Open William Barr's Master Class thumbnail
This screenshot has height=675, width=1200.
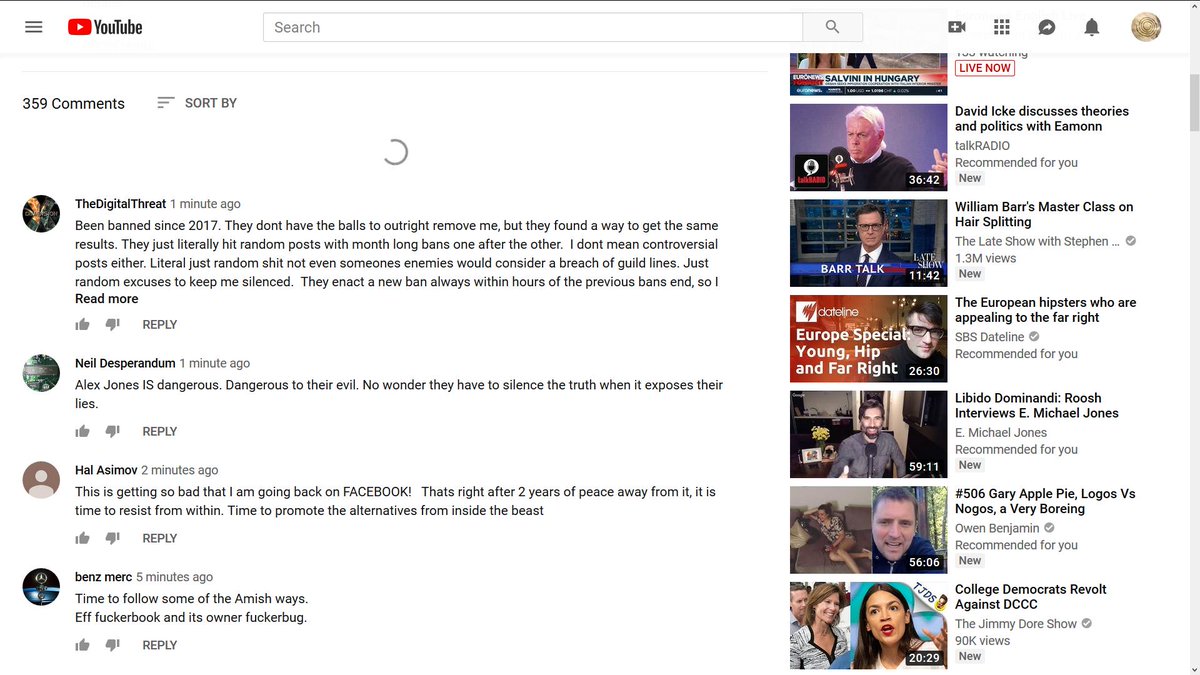click(868, 243)
